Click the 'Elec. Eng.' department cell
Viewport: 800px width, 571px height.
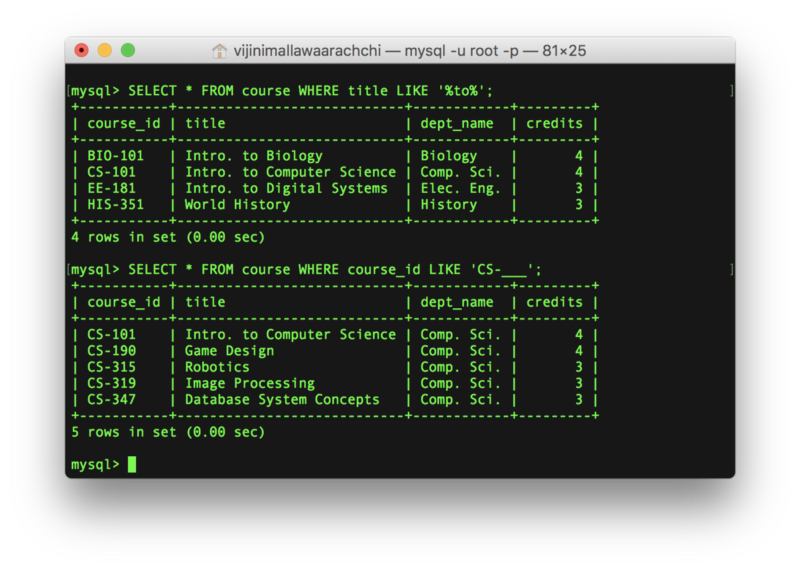[461, 188]
